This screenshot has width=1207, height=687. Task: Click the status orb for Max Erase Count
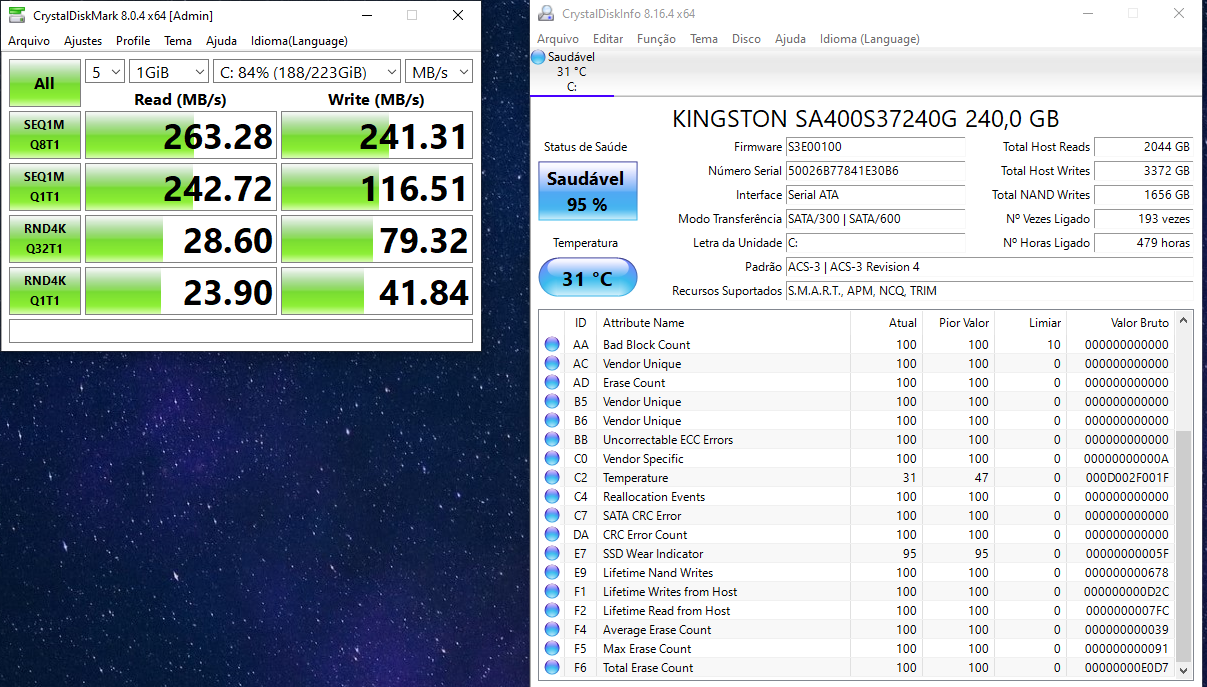coord(552,649)
